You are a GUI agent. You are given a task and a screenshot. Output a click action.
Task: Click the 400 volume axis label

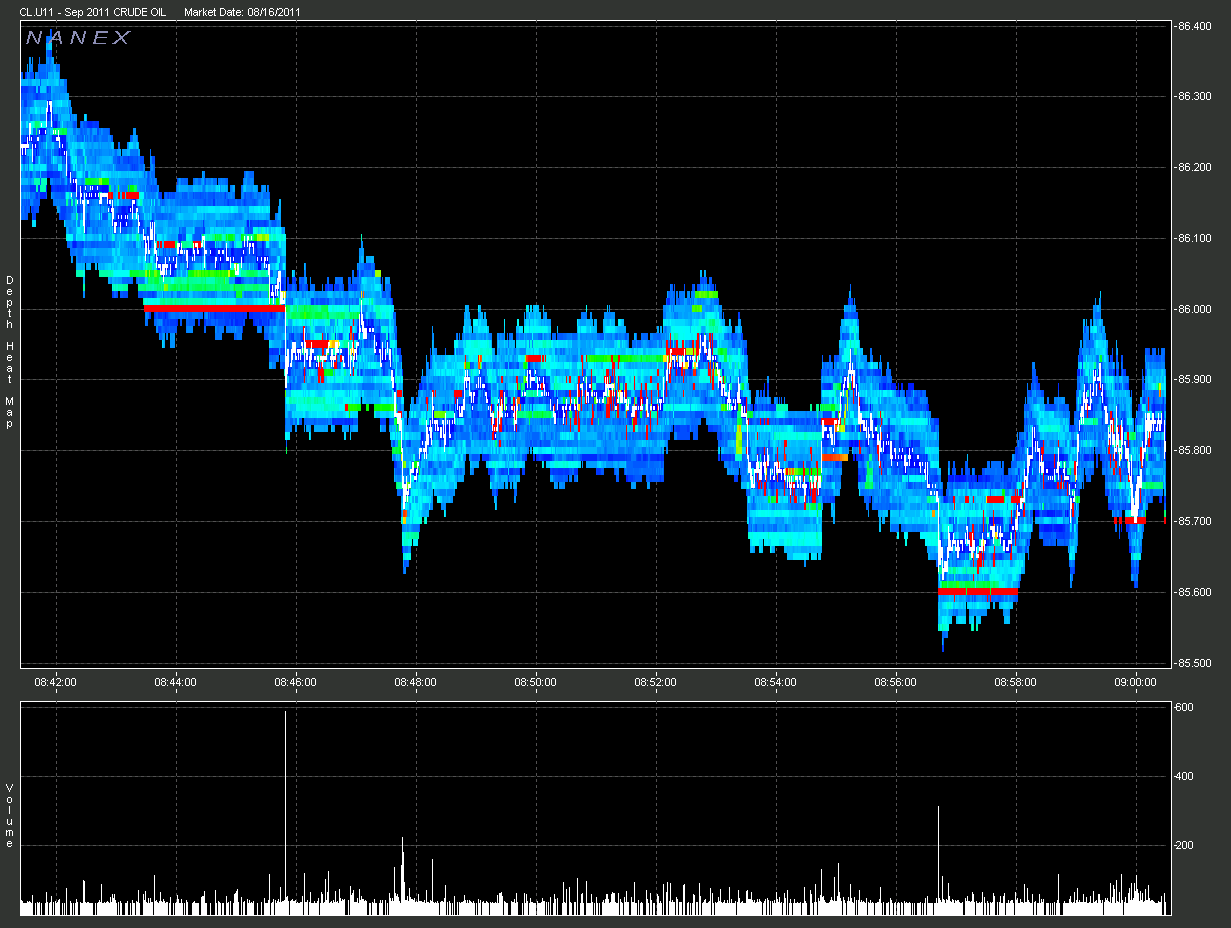(1184, 776)
